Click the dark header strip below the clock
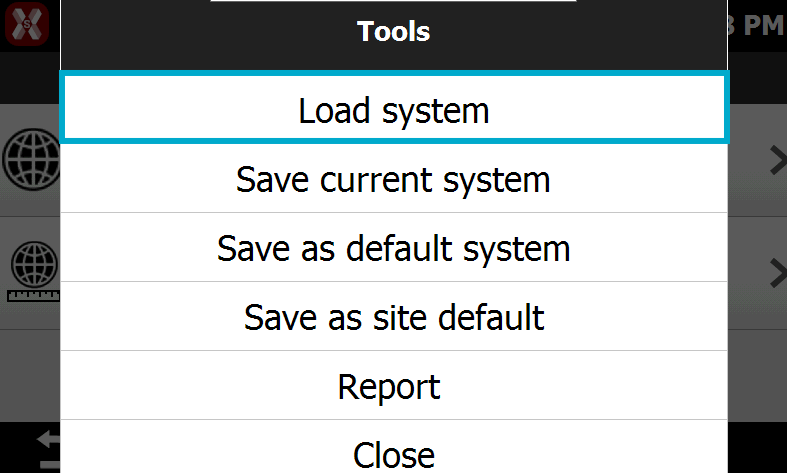The image size is (787, 473). click(757, 78)
